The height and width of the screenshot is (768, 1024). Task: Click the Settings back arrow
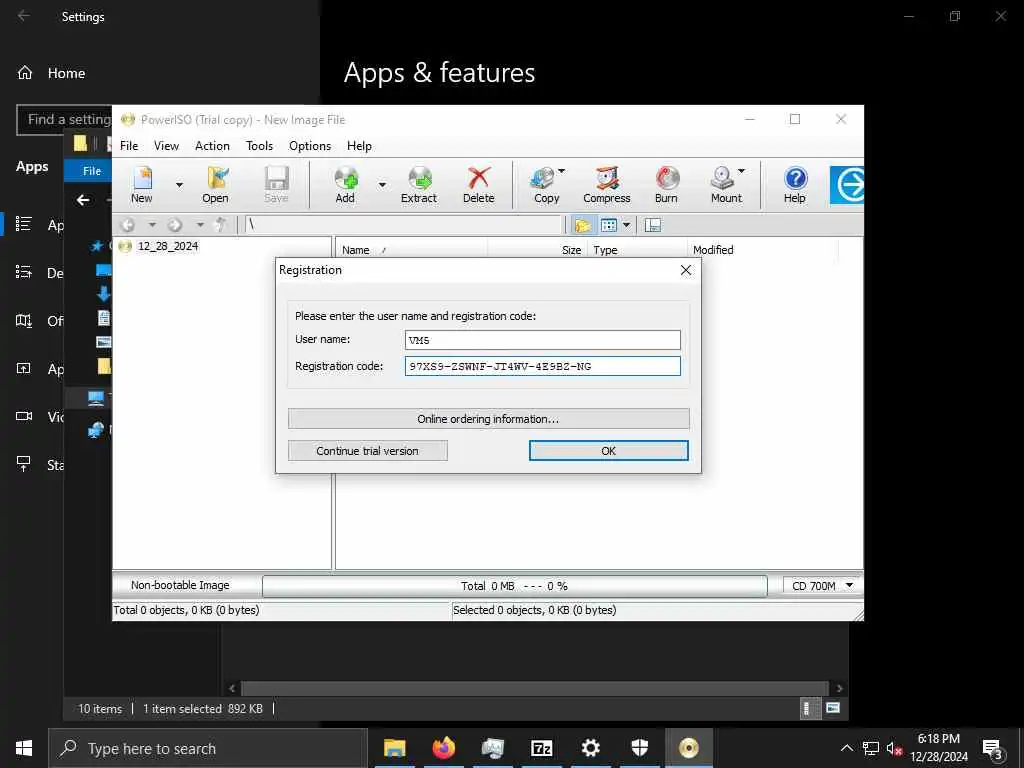click(24, 16)
